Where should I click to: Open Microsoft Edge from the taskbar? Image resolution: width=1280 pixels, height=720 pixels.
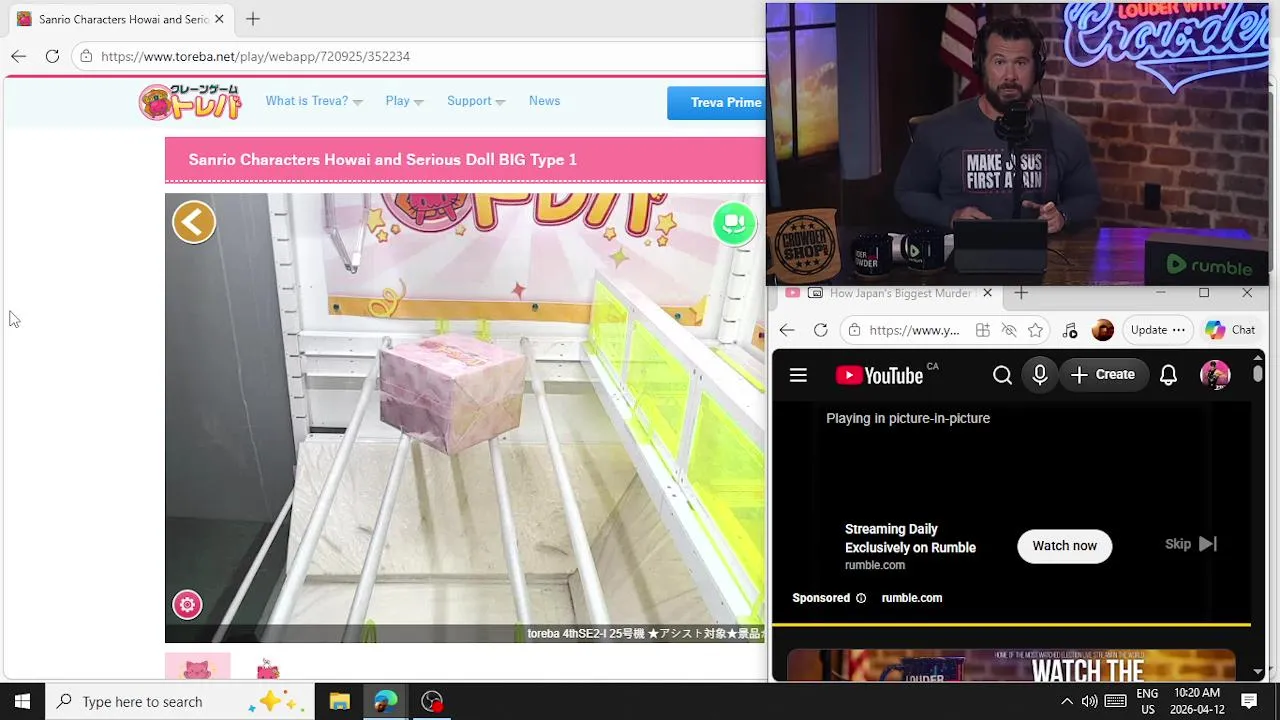(x=386, y=701)
